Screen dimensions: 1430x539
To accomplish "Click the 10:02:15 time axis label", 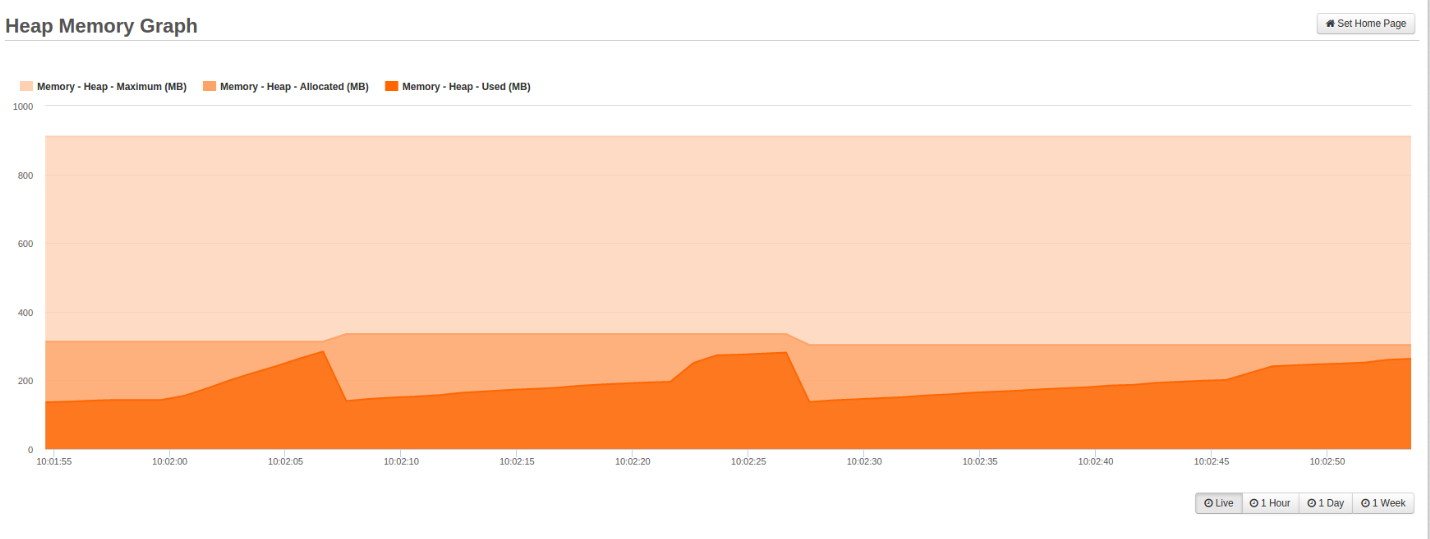I will (x=517, y=462).
